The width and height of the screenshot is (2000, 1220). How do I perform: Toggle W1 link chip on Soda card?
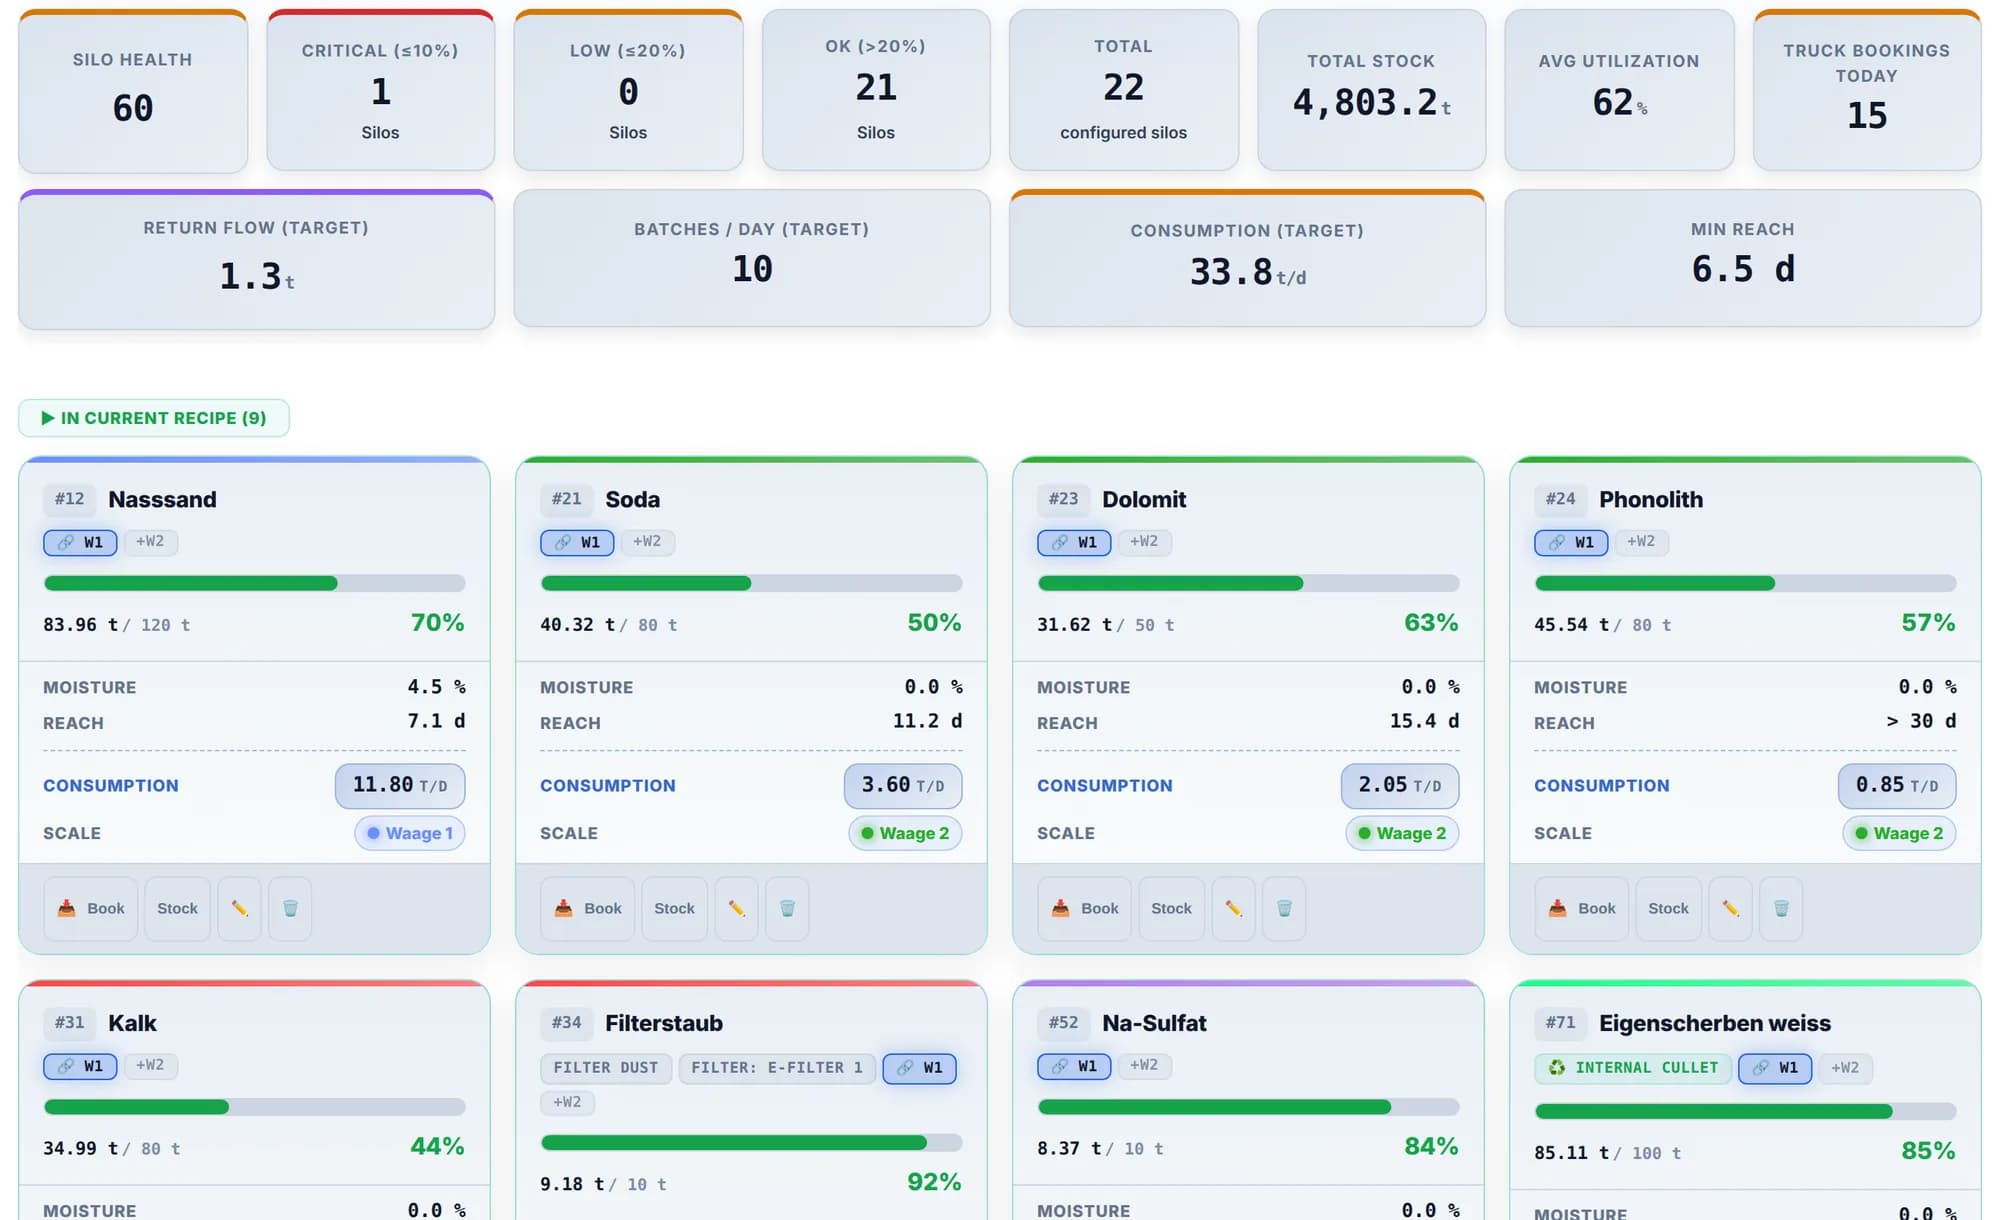pyautogui.click(x=577, y=542)
